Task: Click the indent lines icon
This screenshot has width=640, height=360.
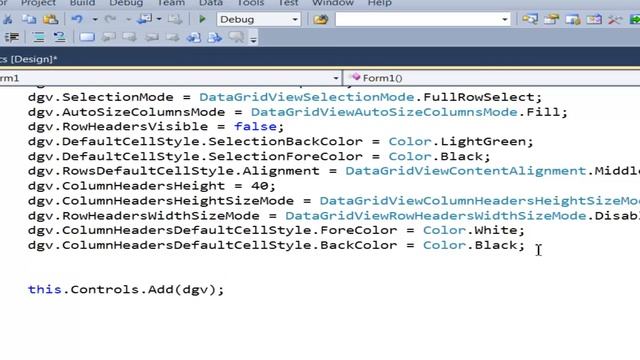Action: pos(12,38)
